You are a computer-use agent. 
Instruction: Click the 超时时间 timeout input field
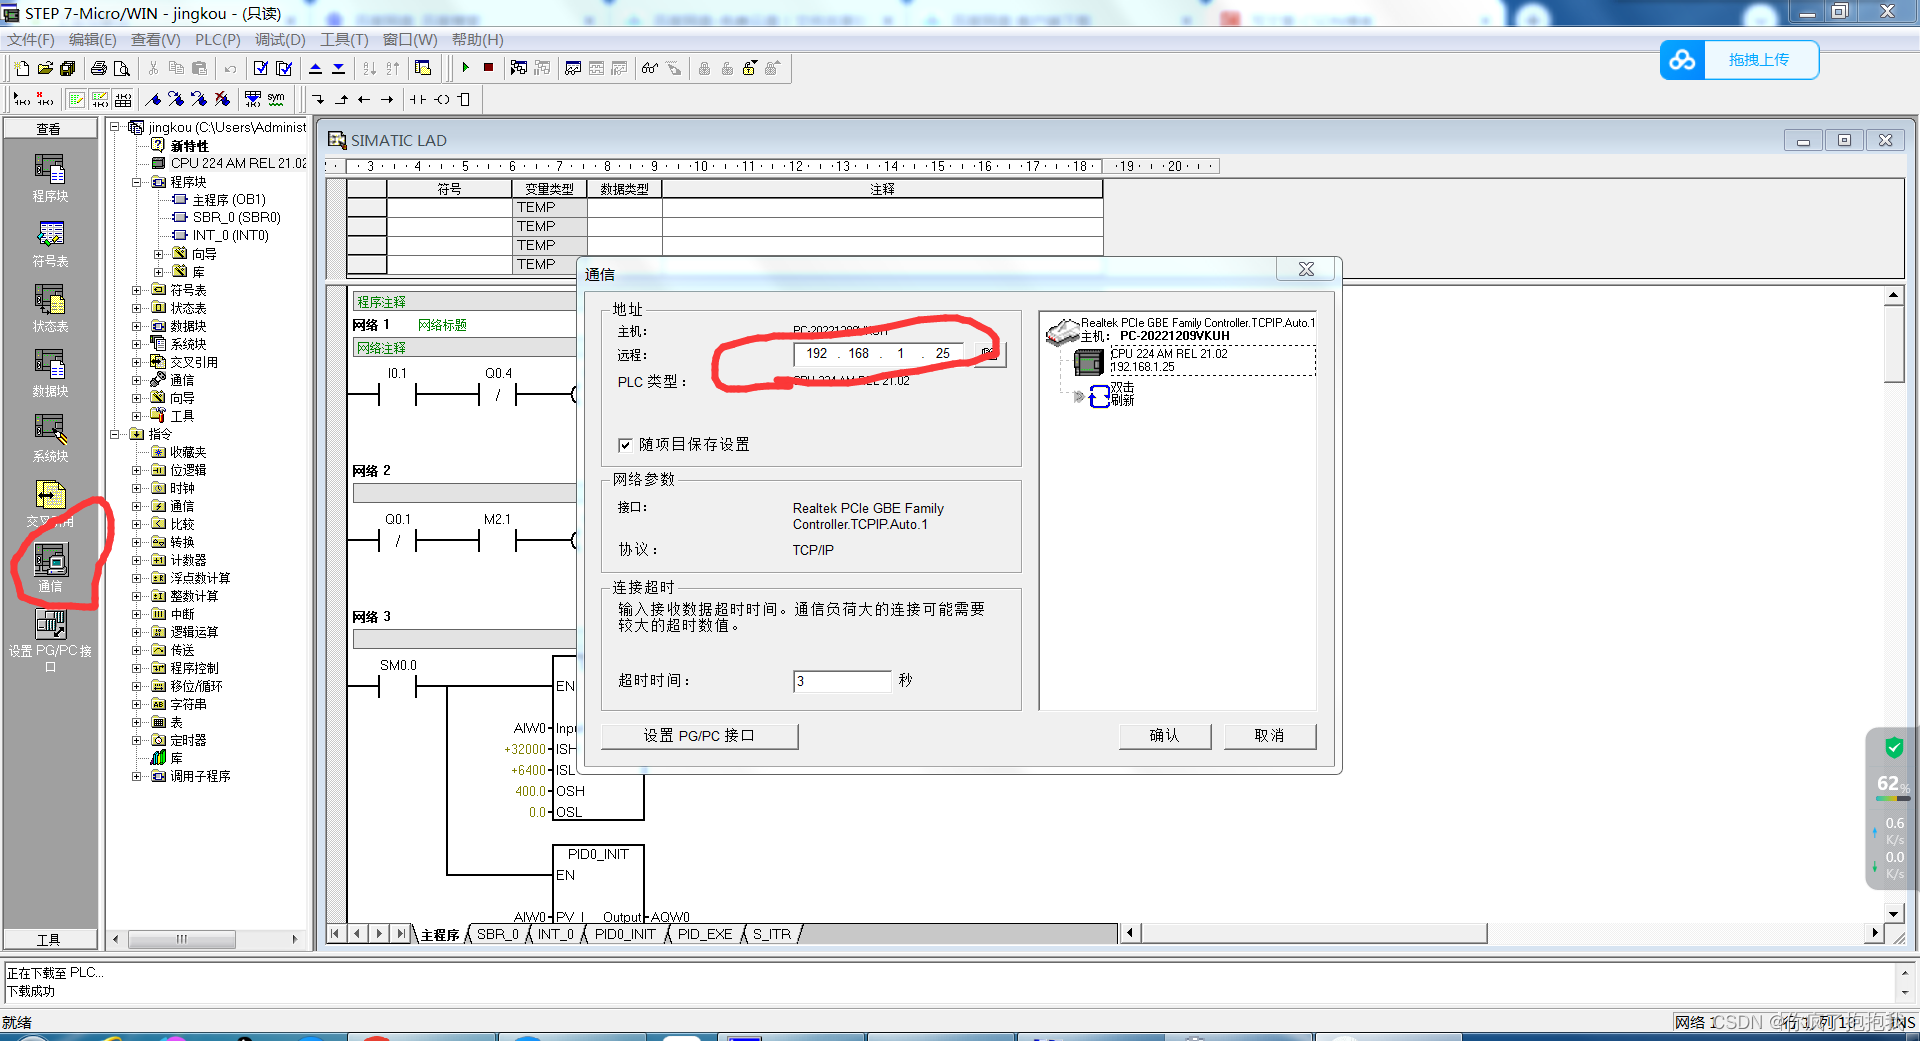coord(842,681)
